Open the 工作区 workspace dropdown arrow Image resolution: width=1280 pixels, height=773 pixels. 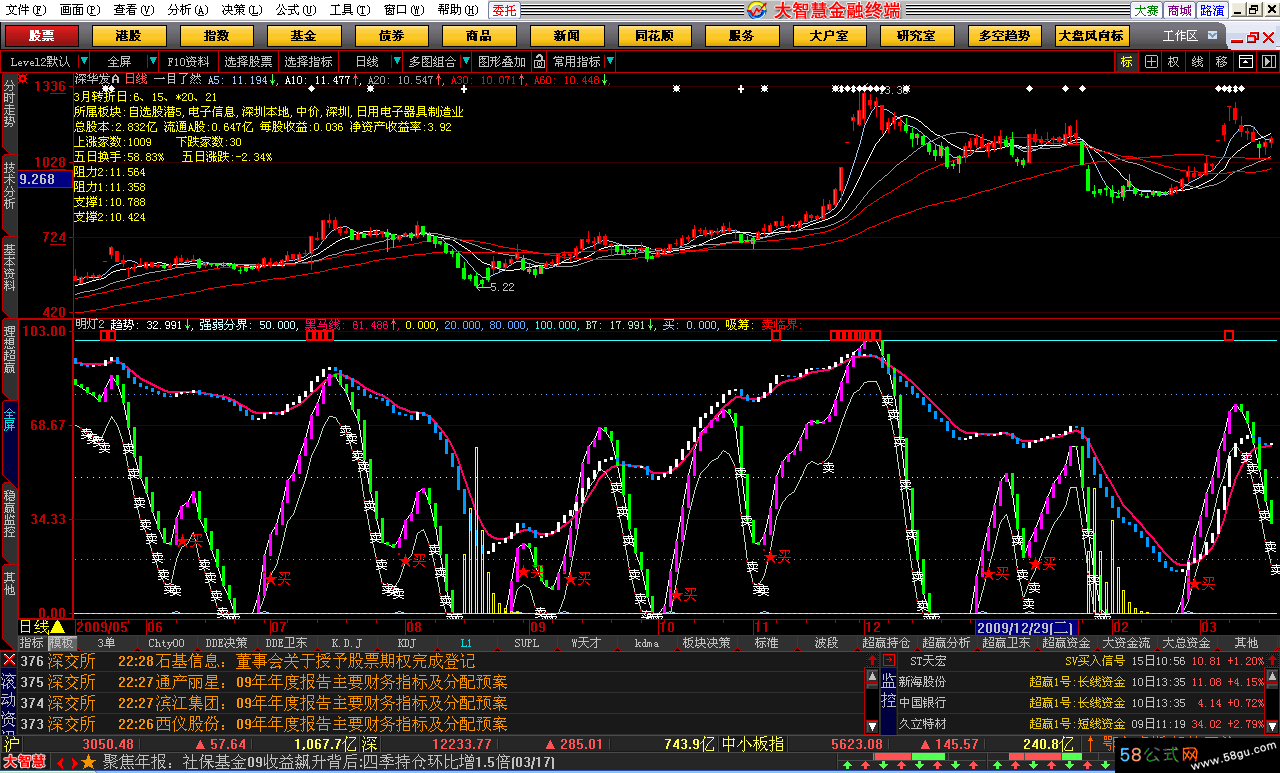(1213, 35)
